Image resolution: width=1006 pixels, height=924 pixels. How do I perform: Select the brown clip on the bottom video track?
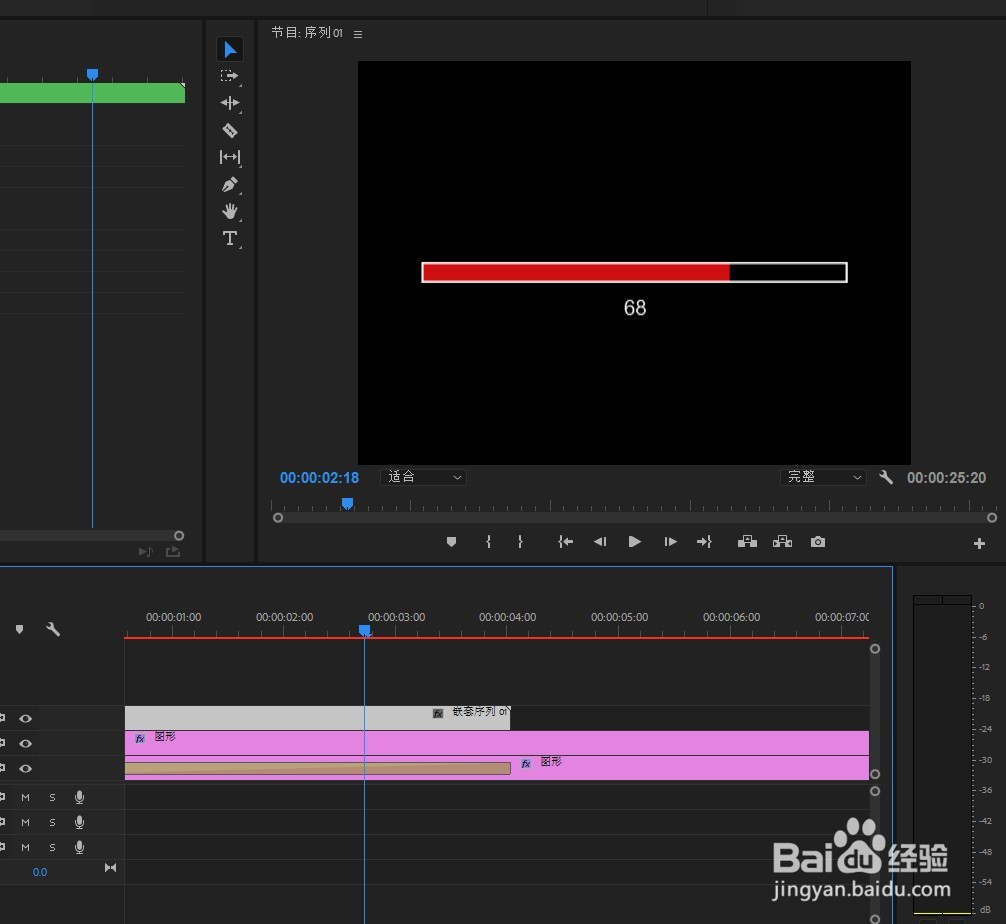[318, 769]
